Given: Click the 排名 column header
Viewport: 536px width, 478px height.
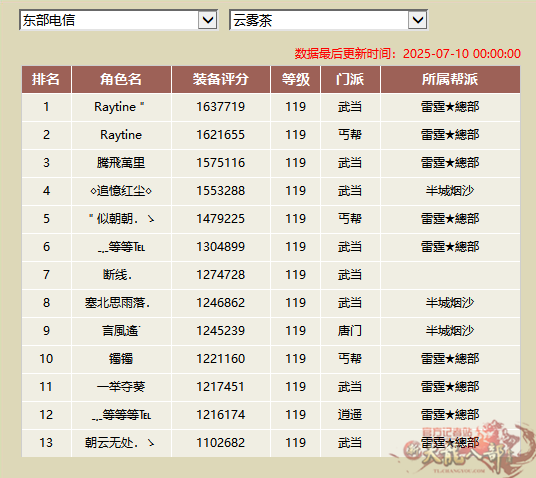Looking at the screenshot, I should [46, 79].
